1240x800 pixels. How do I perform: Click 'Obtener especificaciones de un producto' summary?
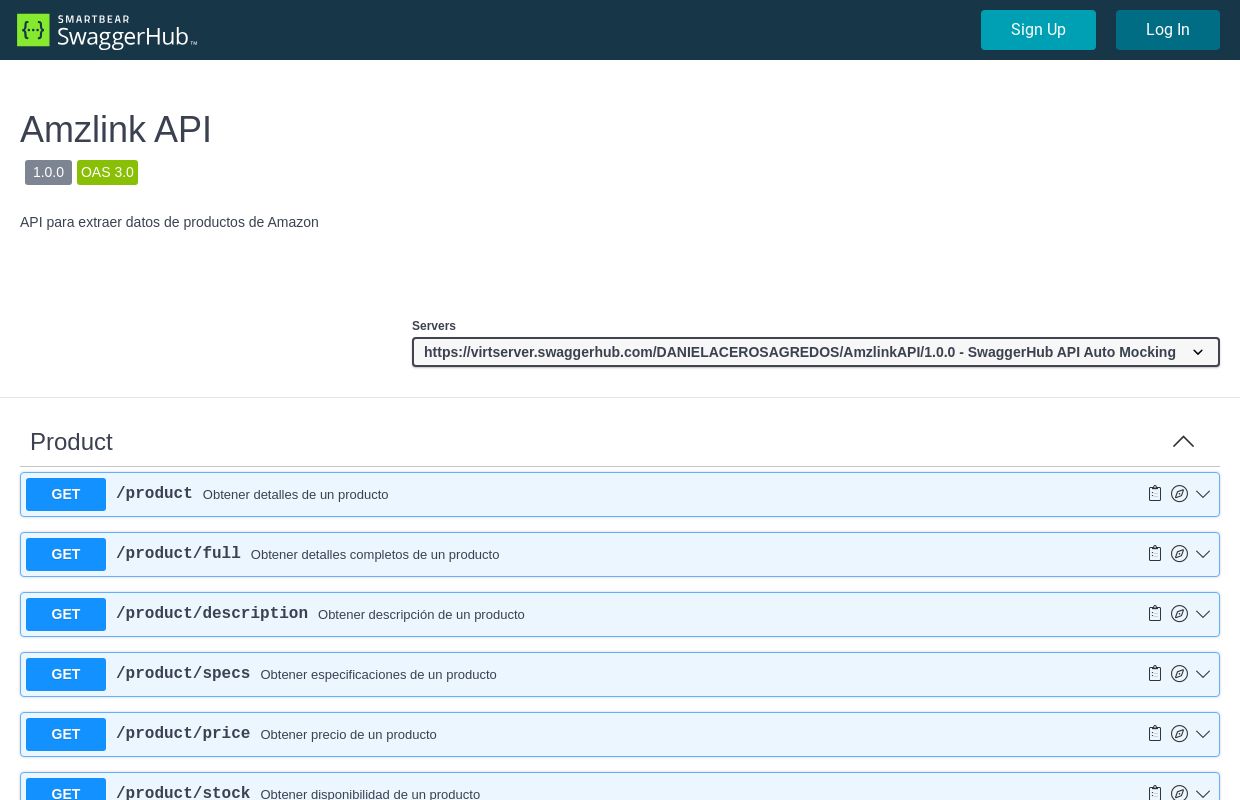pyautogui.click(x=378, y=675)
